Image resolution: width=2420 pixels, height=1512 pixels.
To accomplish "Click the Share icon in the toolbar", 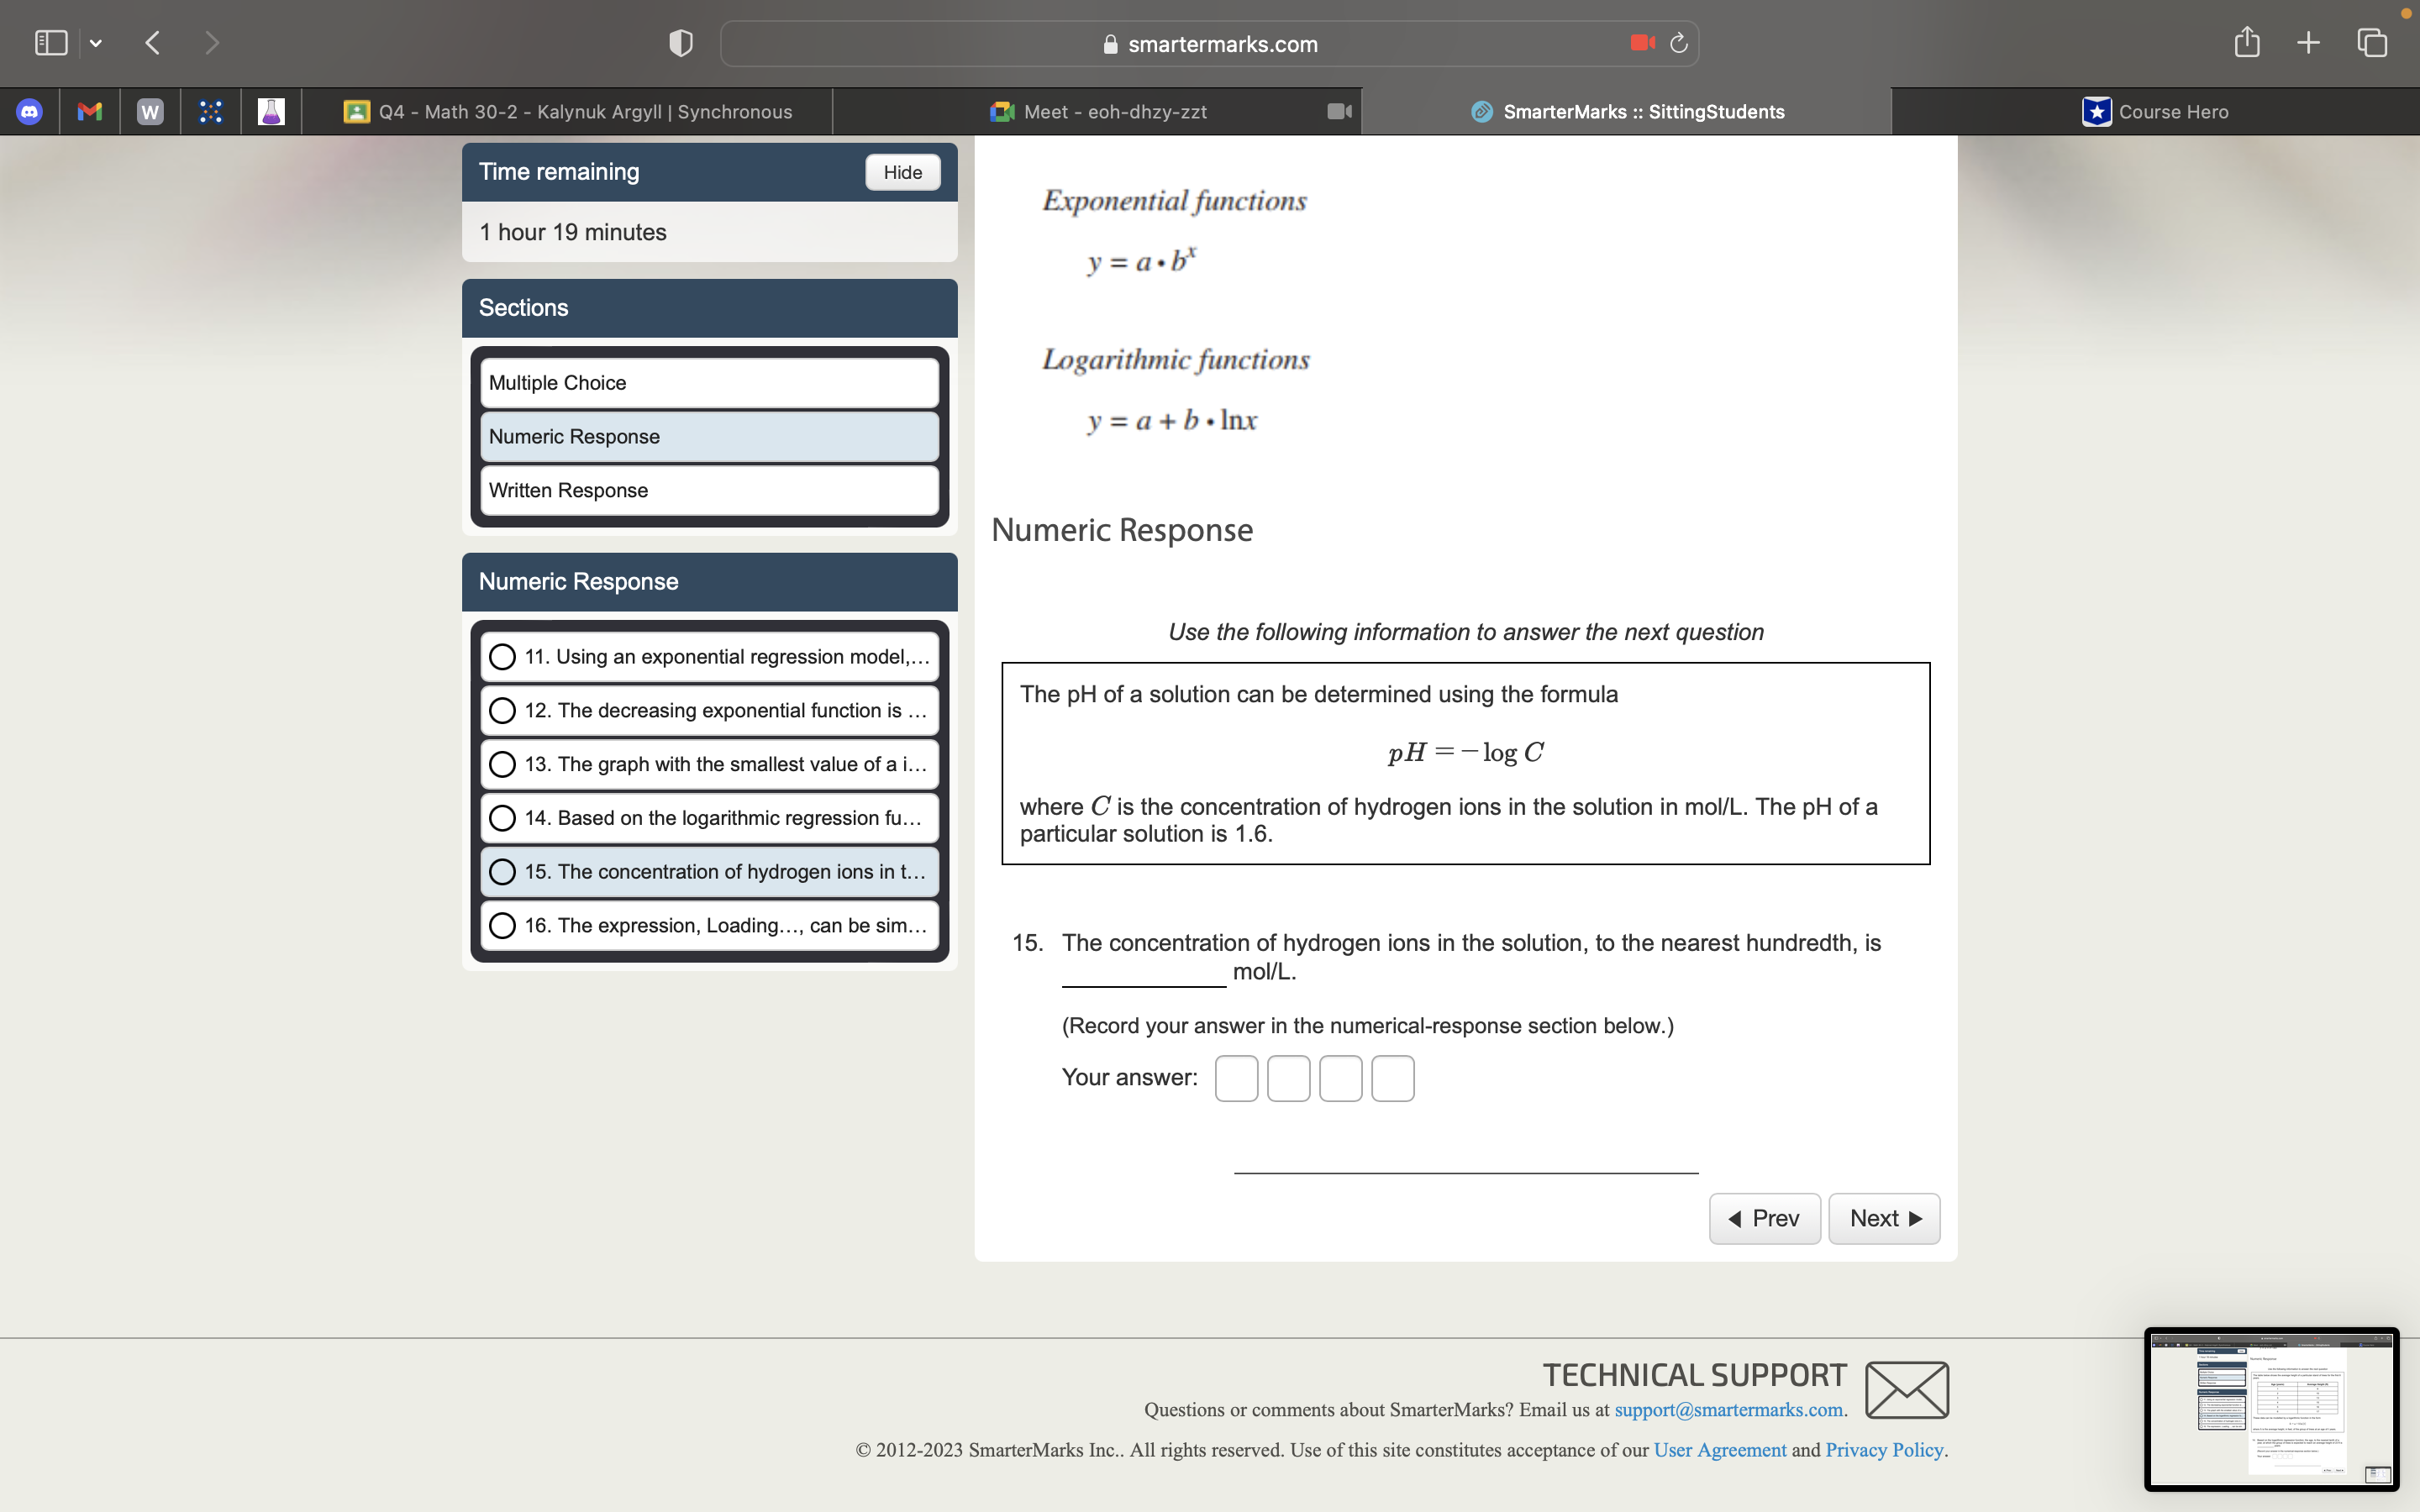I will pos(2247,43).
